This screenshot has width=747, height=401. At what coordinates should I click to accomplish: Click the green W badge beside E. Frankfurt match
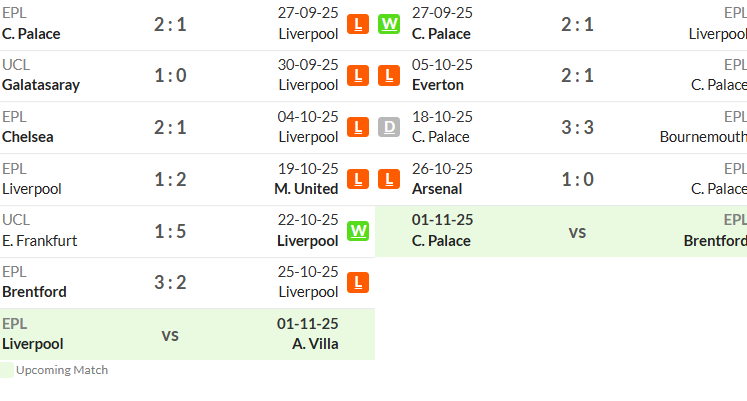(x=358, y=231)
